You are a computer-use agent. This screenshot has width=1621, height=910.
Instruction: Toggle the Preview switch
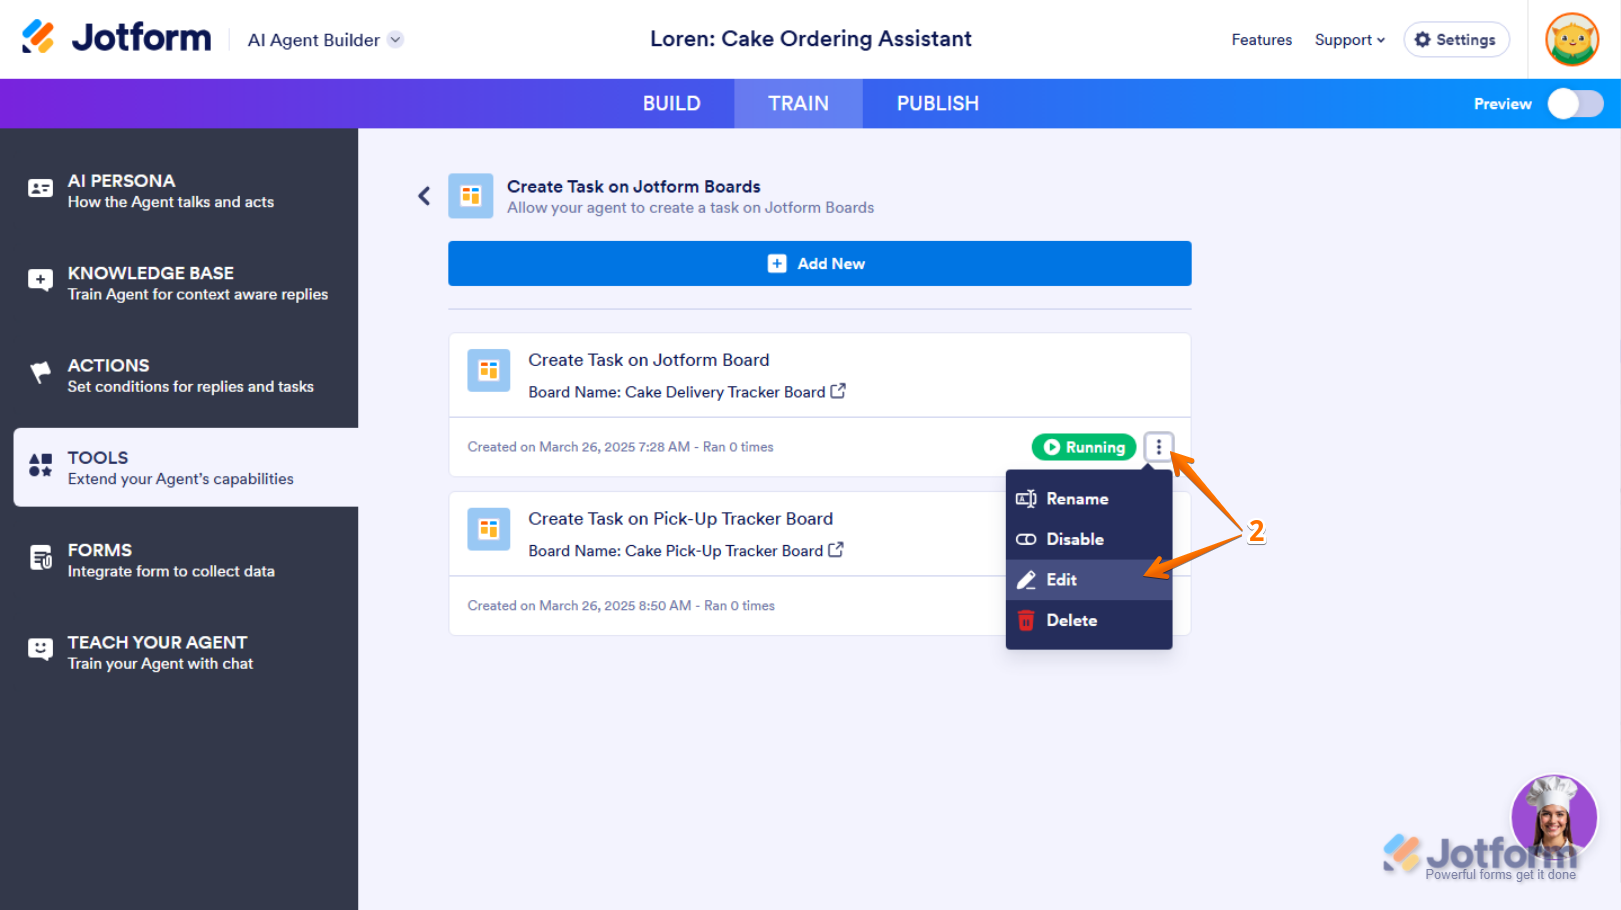1575,104
